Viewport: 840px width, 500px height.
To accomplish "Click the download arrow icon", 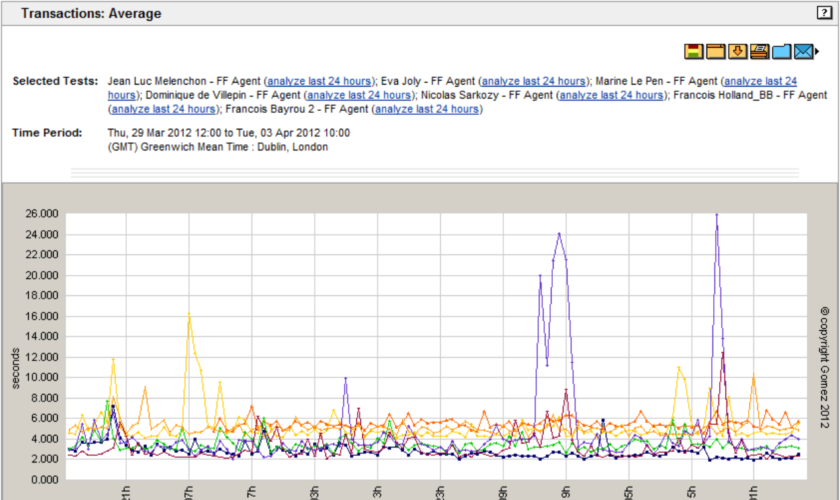I will [738, 51].
